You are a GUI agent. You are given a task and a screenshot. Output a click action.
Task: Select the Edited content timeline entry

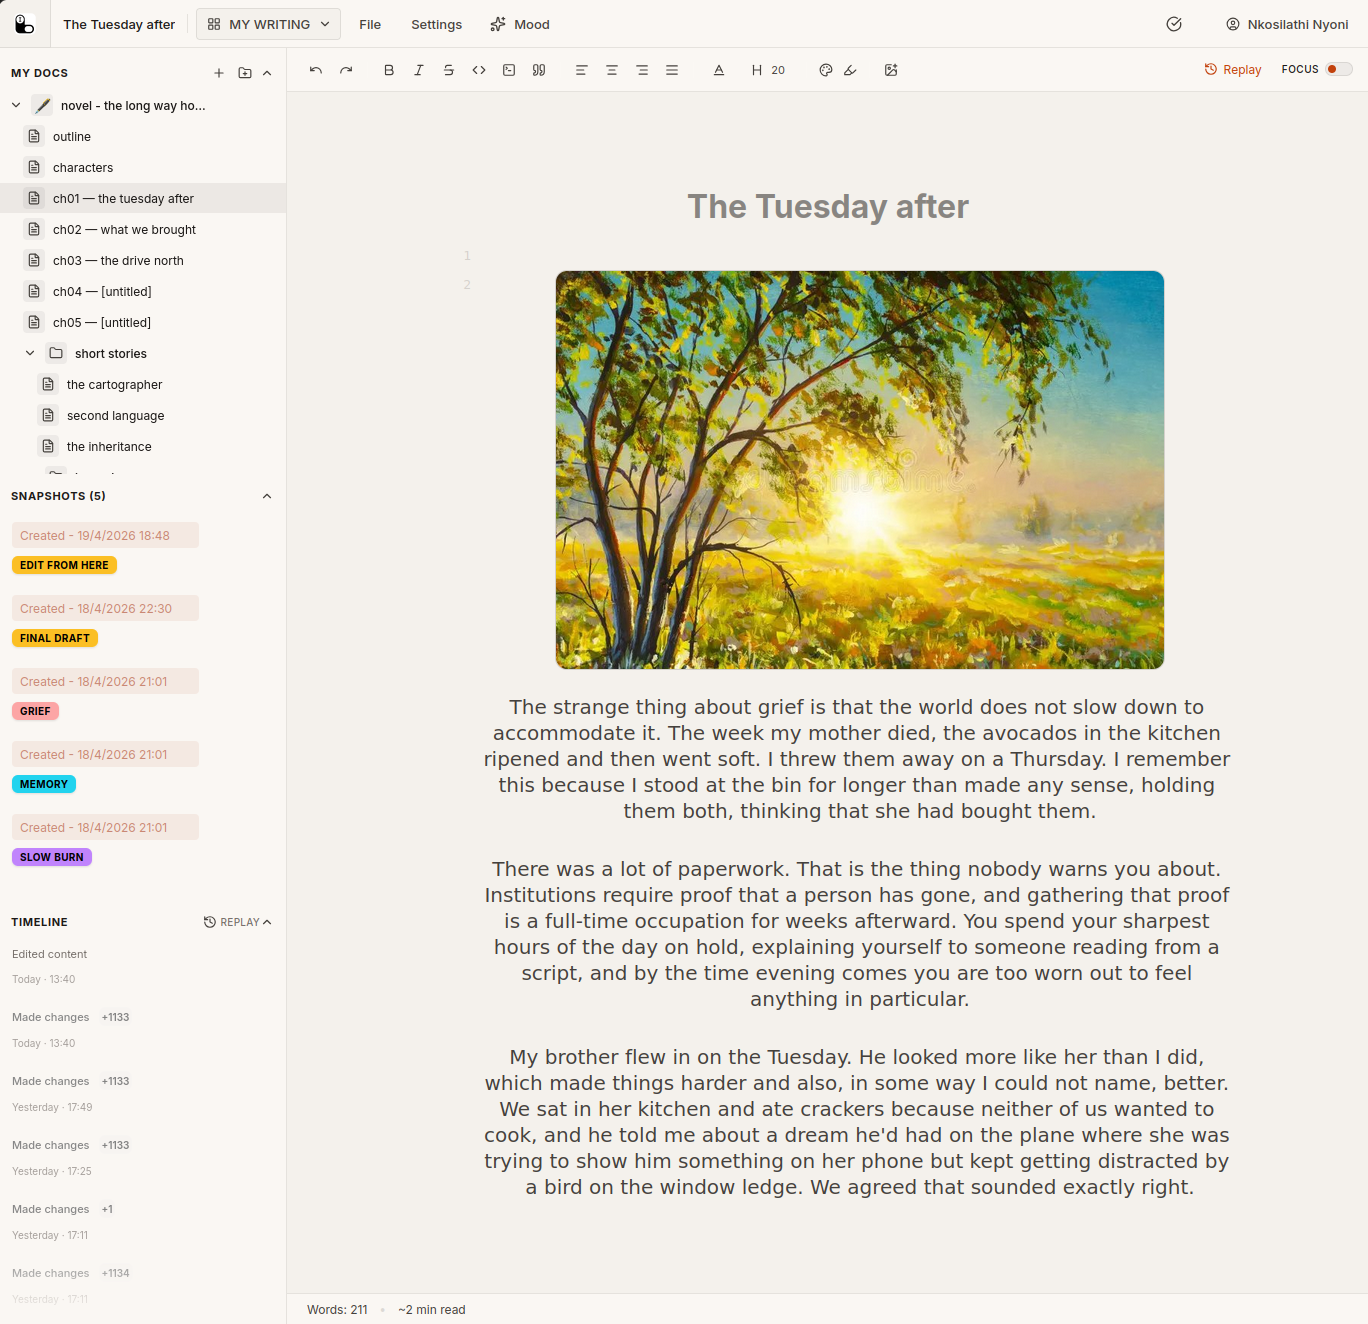[x=50, y=966]
